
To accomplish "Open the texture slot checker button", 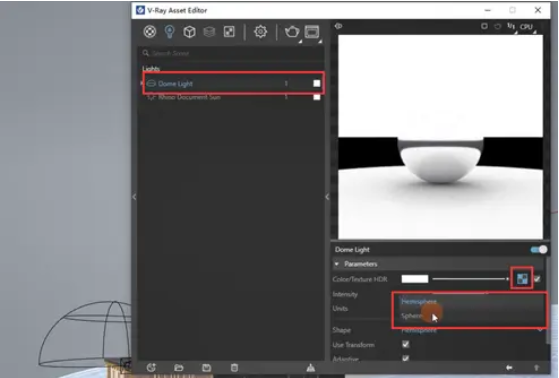I will pyautogui.click(x=522, y=279).
